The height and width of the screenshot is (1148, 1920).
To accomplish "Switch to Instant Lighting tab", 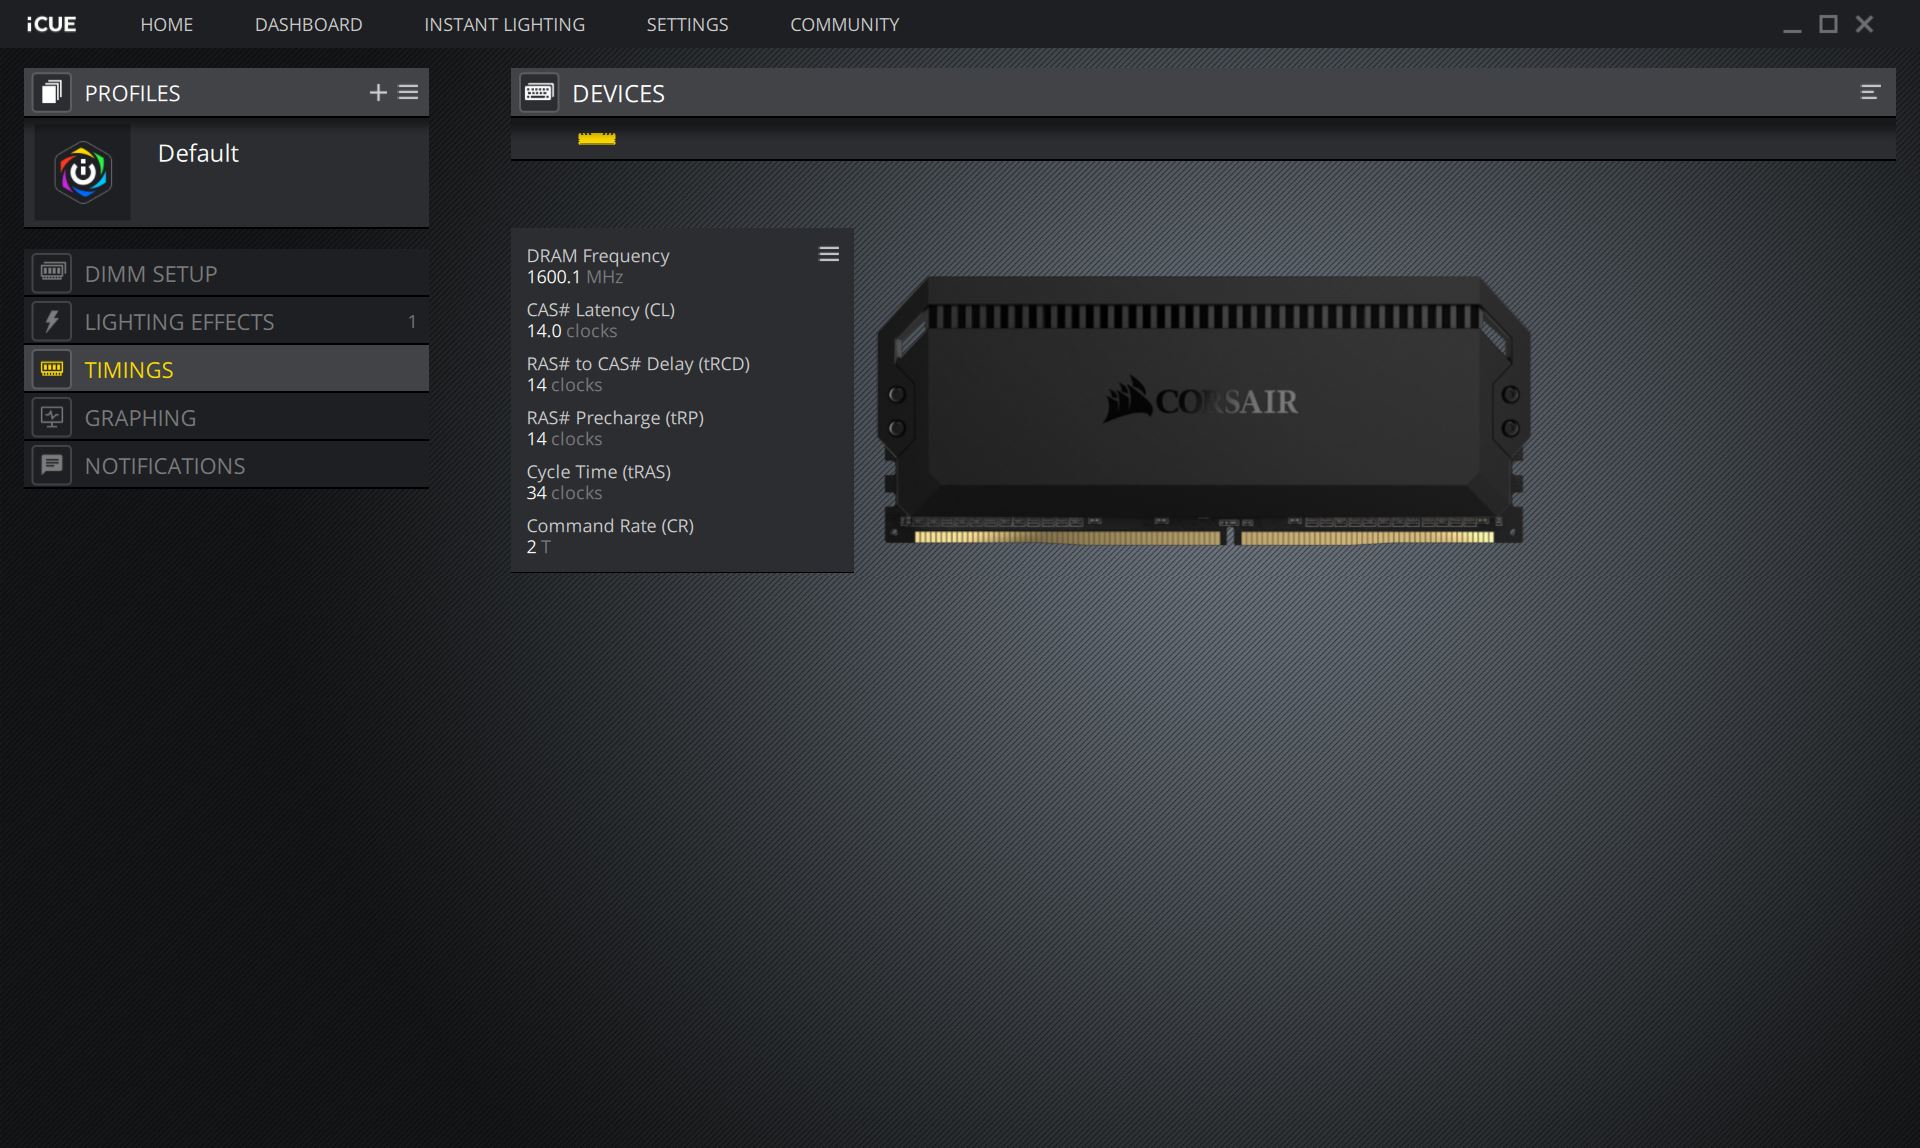I will (504, 25).
